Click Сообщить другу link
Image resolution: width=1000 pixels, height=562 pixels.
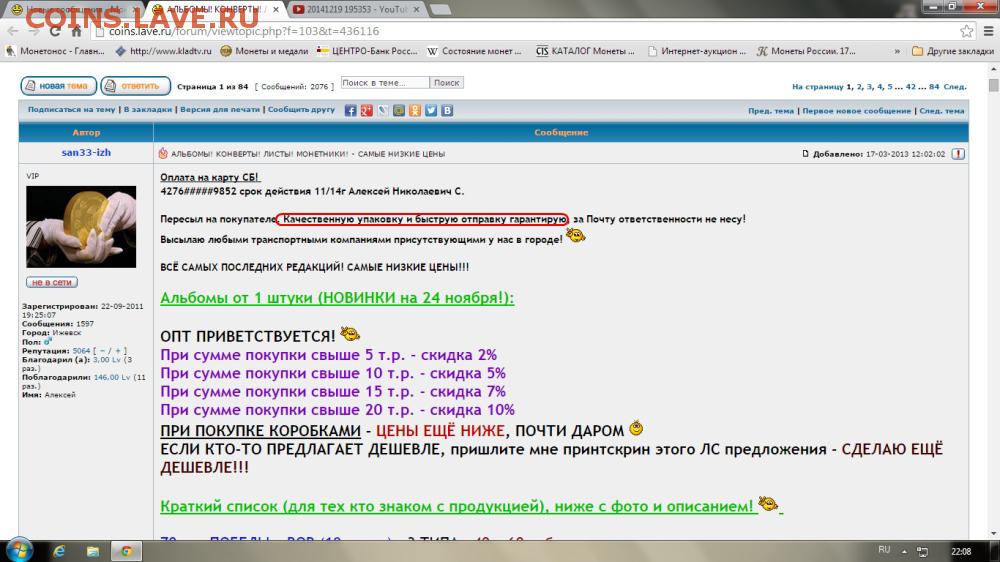301,110
